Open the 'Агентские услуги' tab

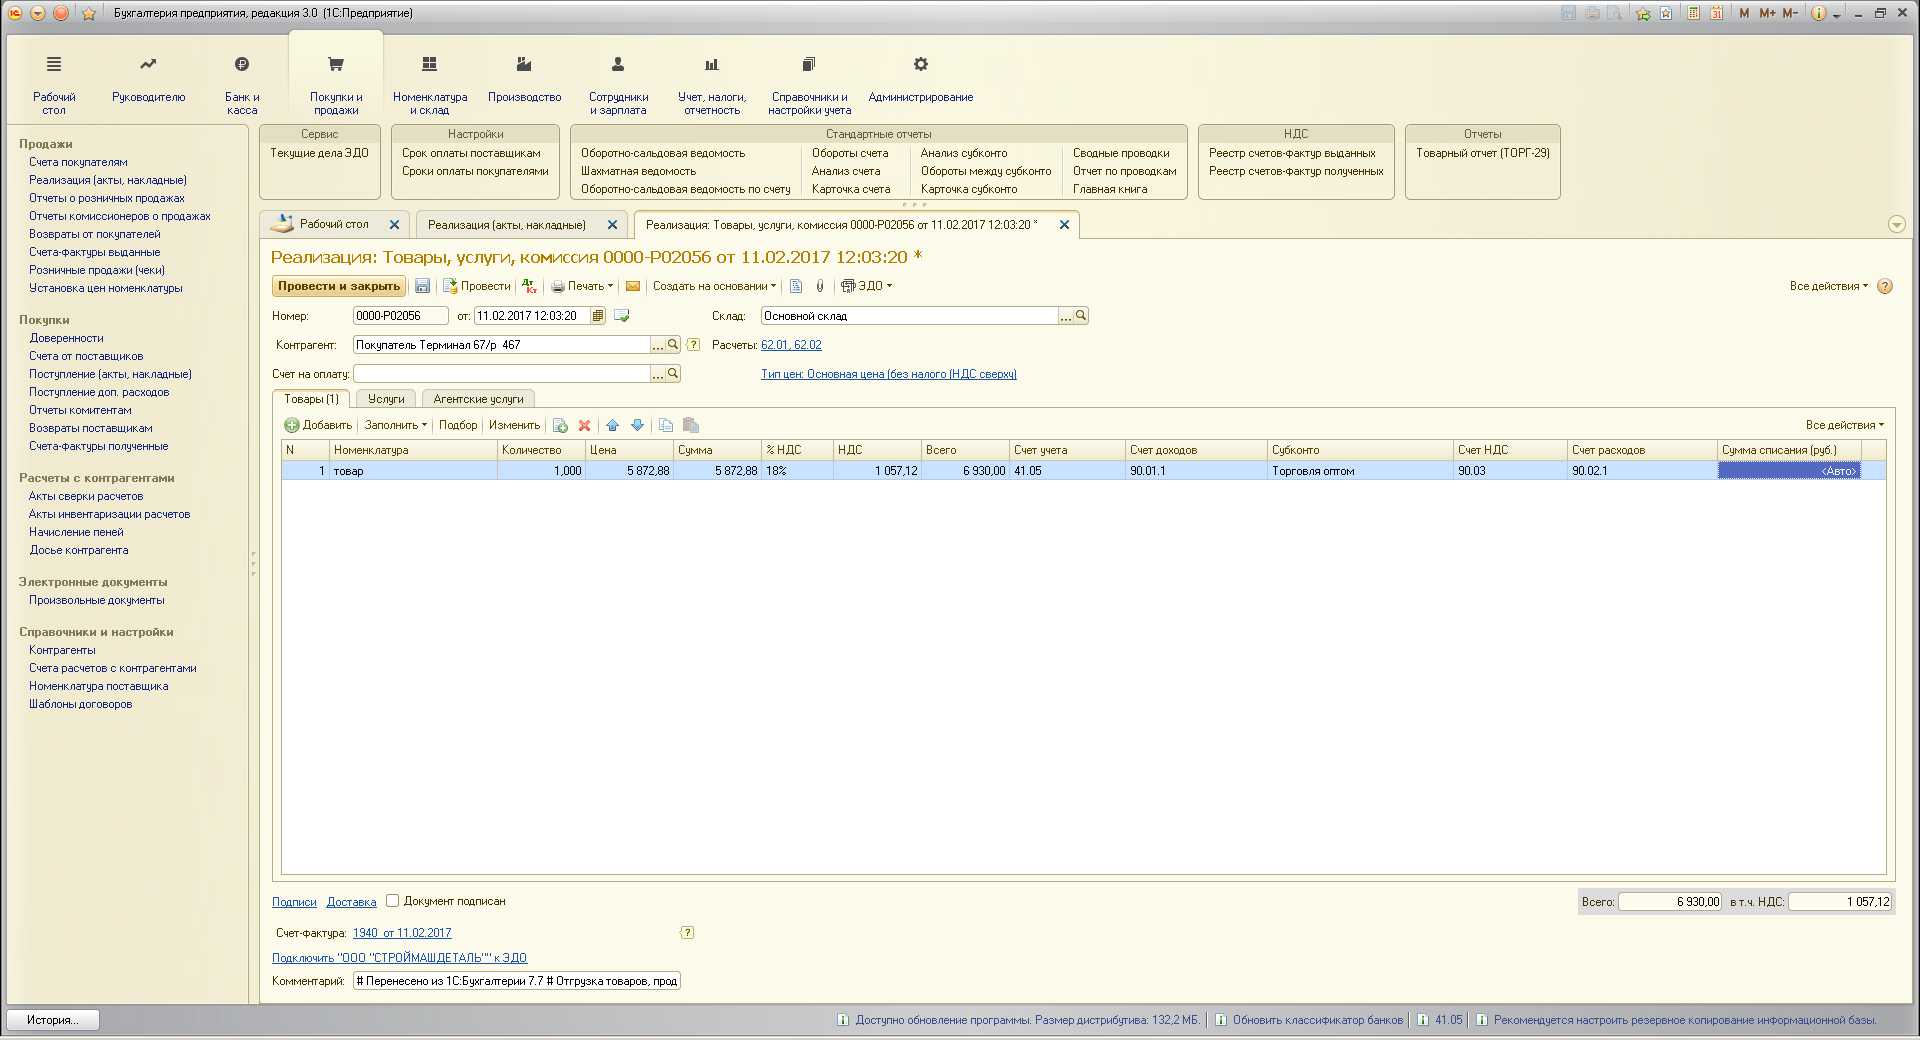pyautogui.click(x=478, y=399)
